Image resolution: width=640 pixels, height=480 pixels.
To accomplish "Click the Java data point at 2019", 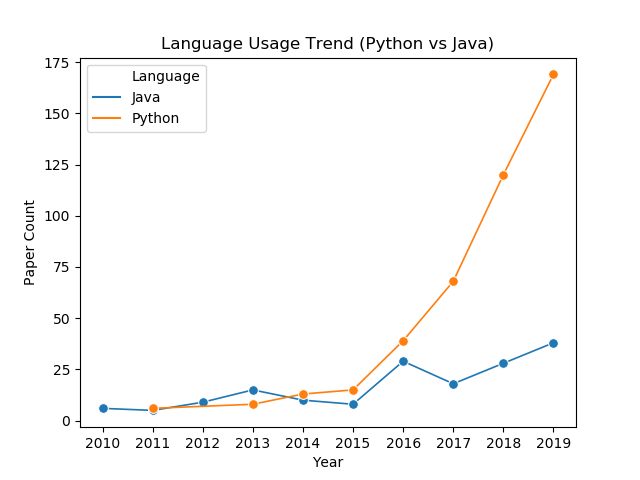I will click(553, 343).
